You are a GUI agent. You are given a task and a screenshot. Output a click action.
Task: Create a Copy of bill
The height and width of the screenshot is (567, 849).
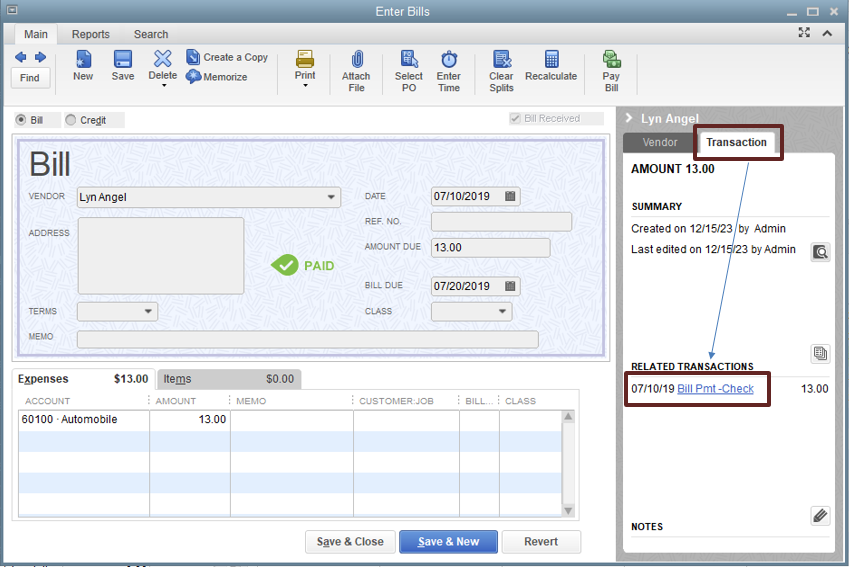tap(227, 57)
